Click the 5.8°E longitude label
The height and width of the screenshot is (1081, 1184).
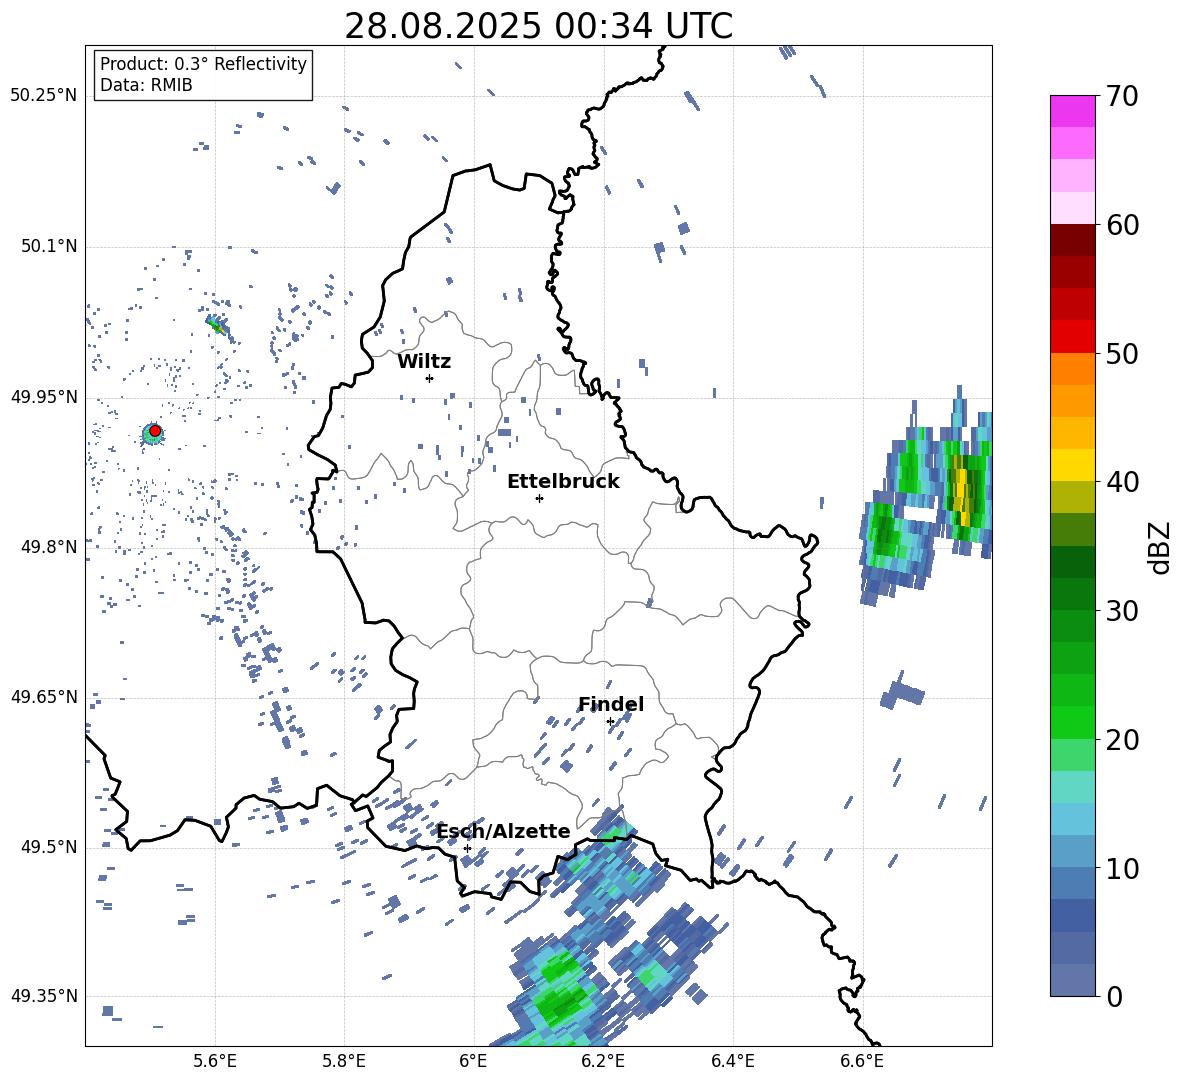[344, 1061]
